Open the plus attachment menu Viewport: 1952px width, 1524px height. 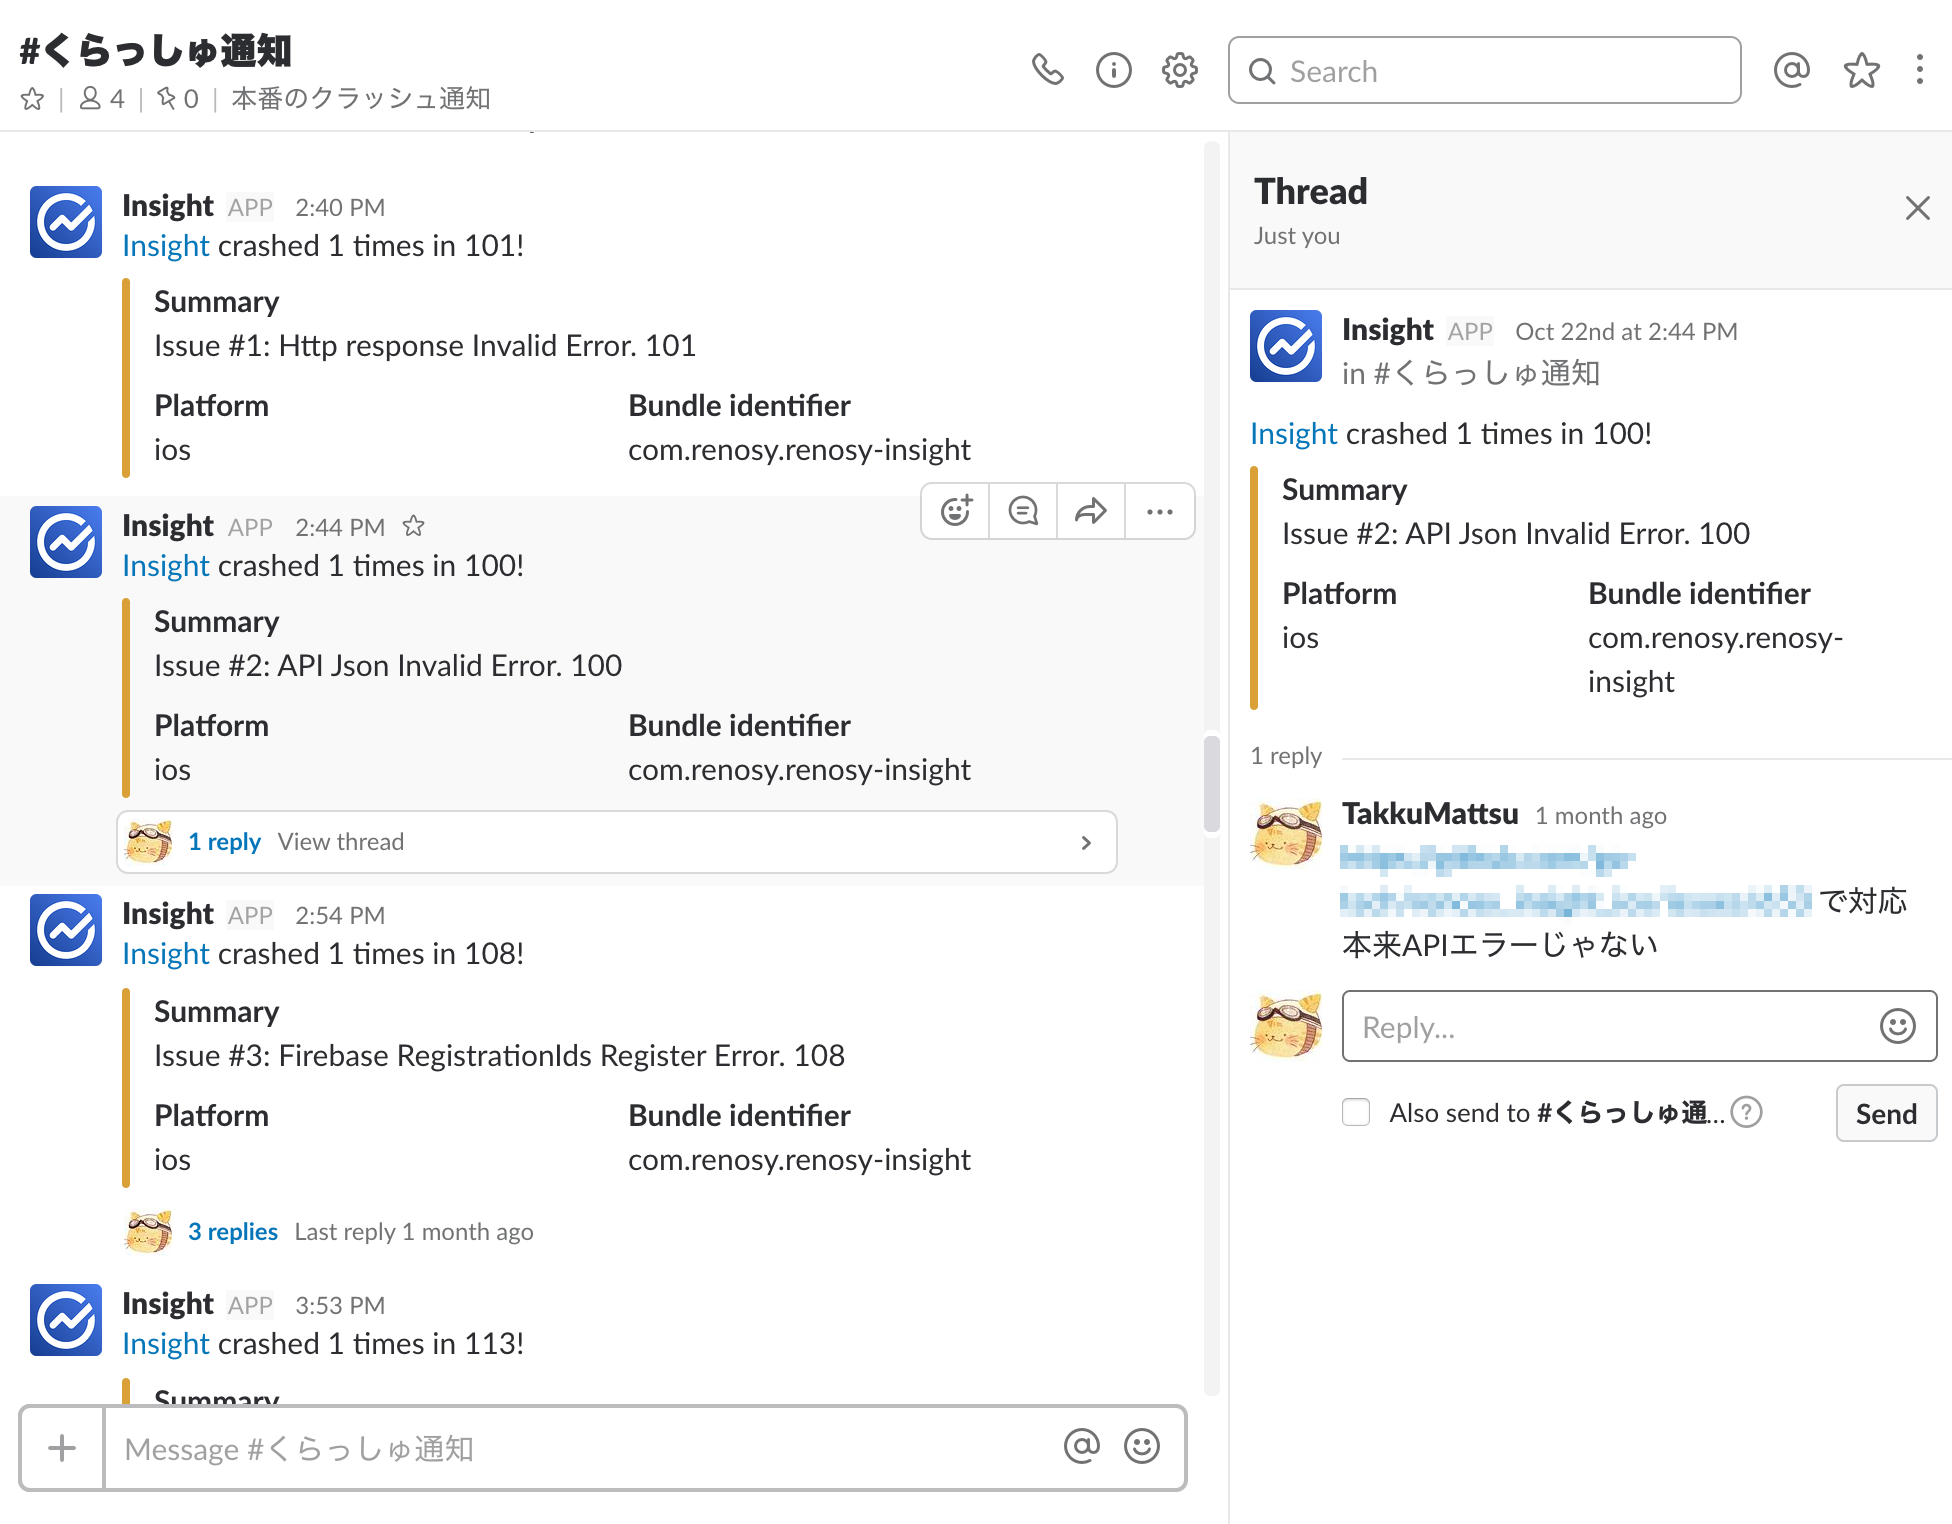pyautogui.click(x=62, y=1448)
